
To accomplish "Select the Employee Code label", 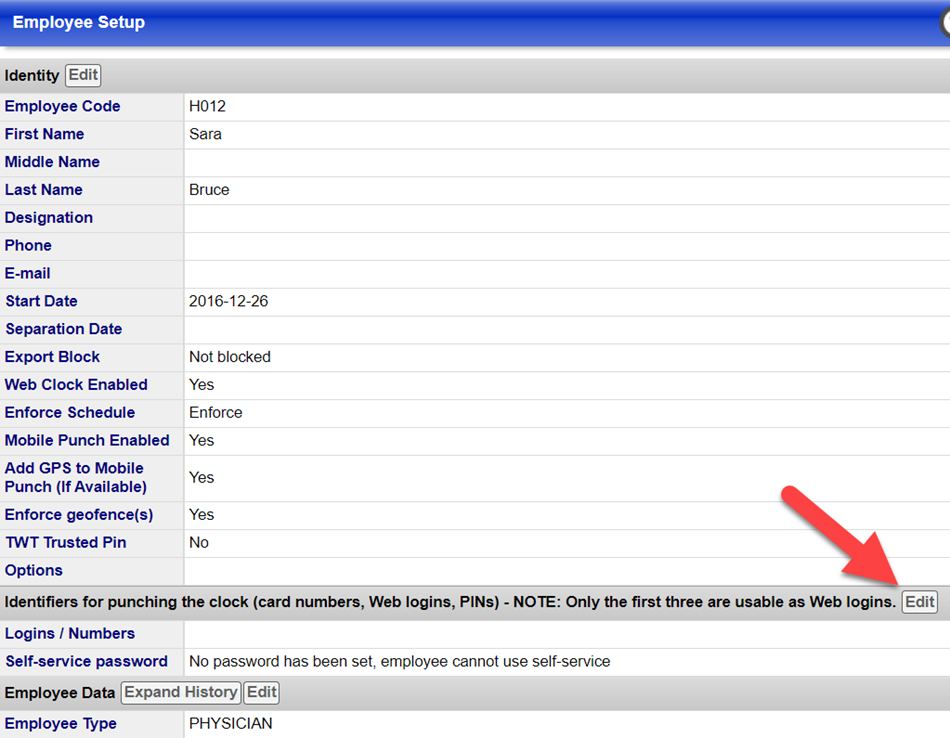I will tap(62, 106).
